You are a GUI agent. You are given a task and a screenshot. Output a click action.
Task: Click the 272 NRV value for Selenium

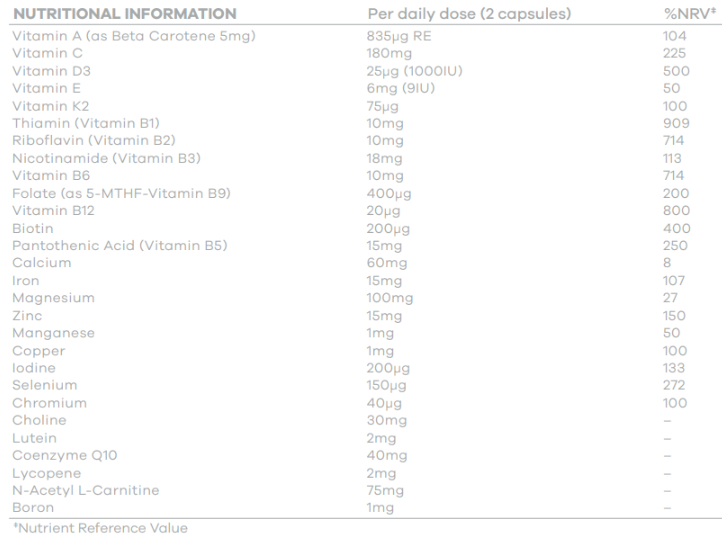(674, 385)
